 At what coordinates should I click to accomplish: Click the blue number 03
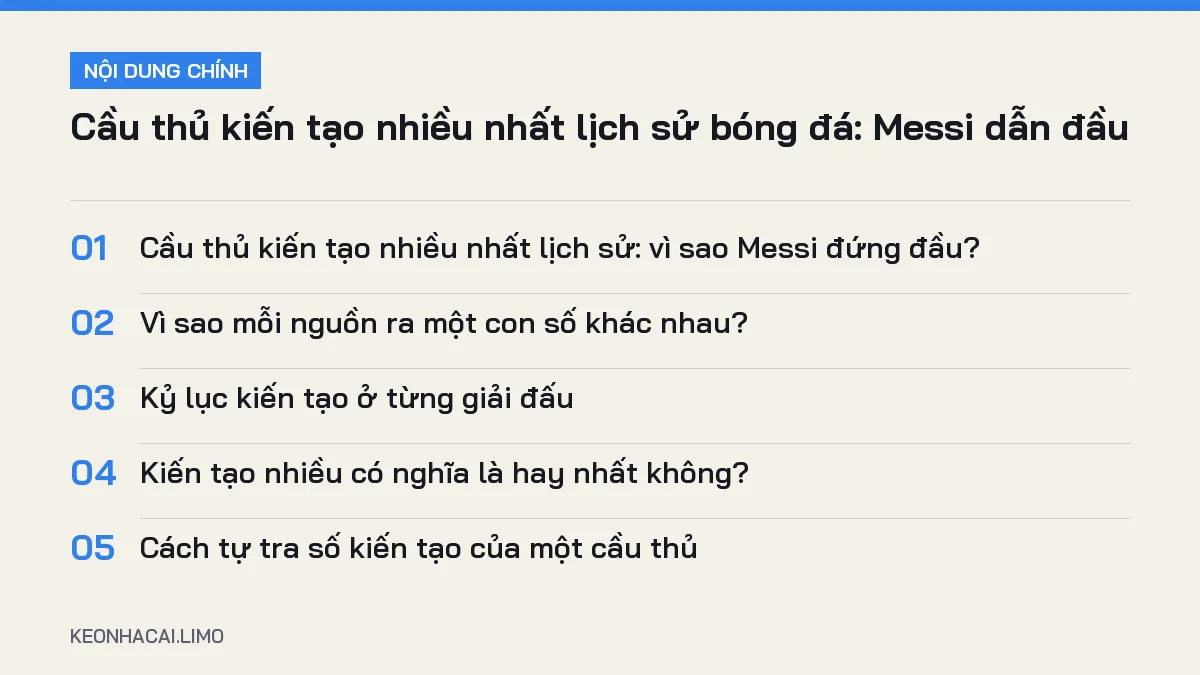click(92, 398)
